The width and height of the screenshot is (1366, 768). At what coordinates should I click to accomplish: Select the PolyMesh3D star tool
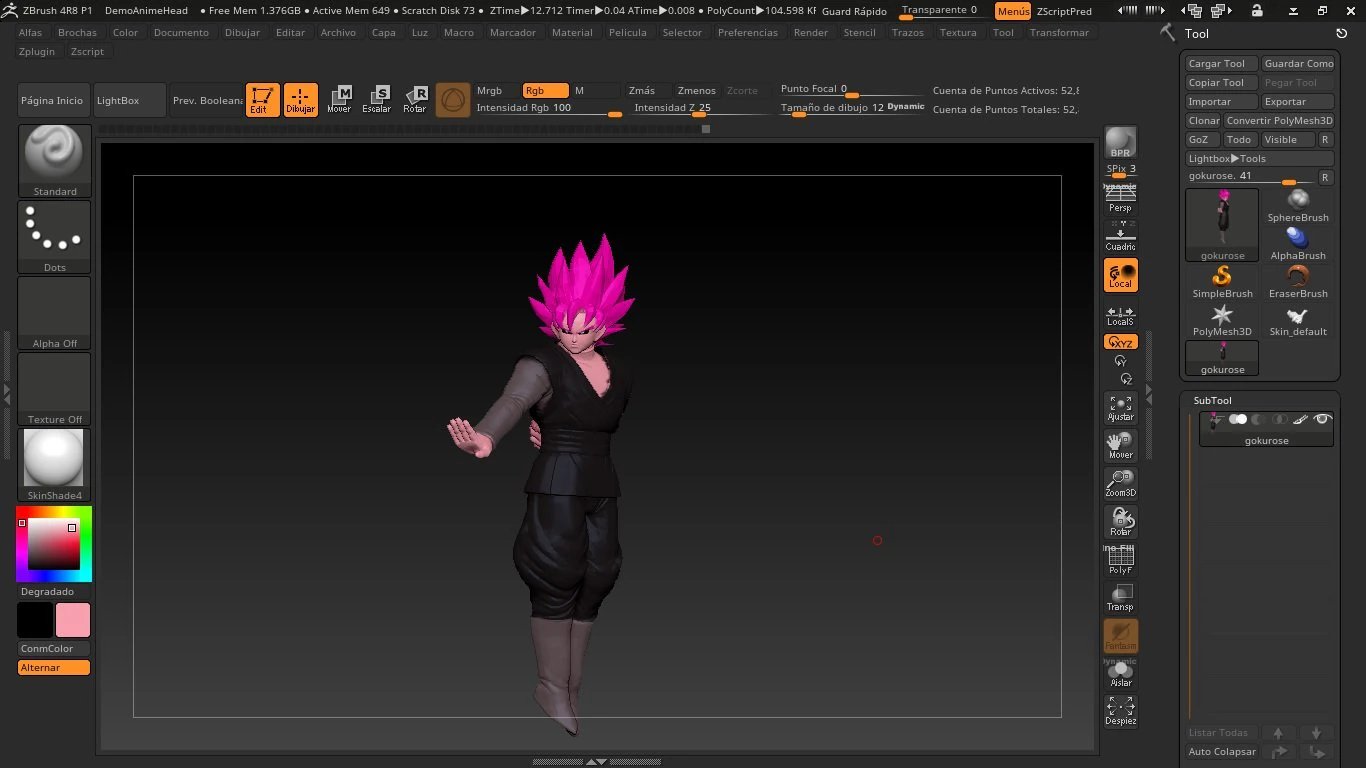1222,319
